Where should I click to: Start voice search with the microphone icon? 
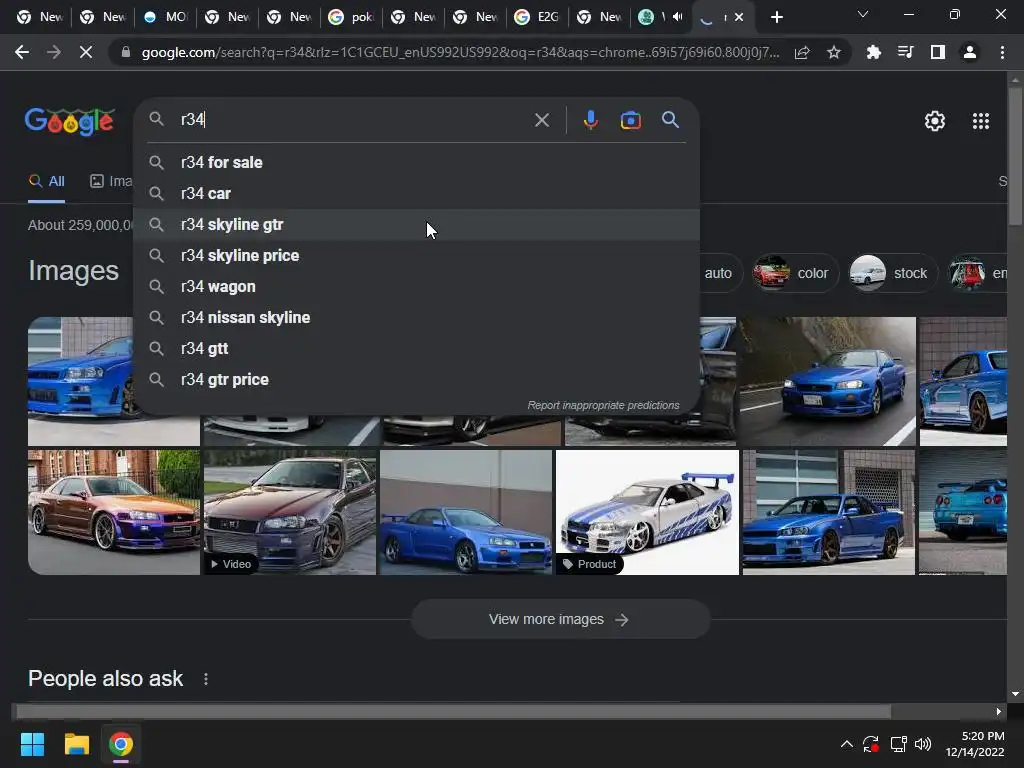[x=590, y=120]
